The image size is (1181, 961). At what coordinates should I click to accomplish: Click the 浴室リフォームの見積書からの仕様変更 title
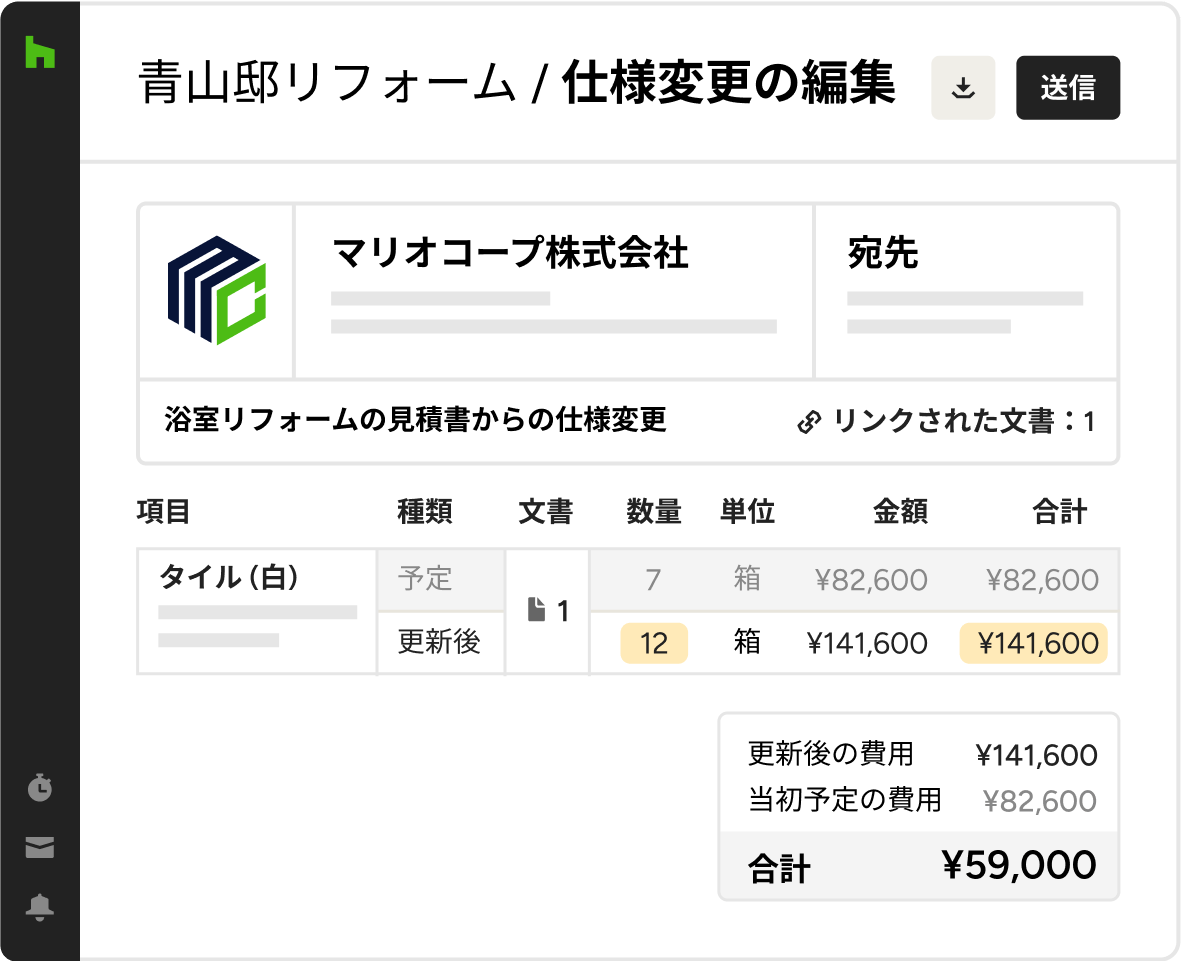(x=415, y=420)
